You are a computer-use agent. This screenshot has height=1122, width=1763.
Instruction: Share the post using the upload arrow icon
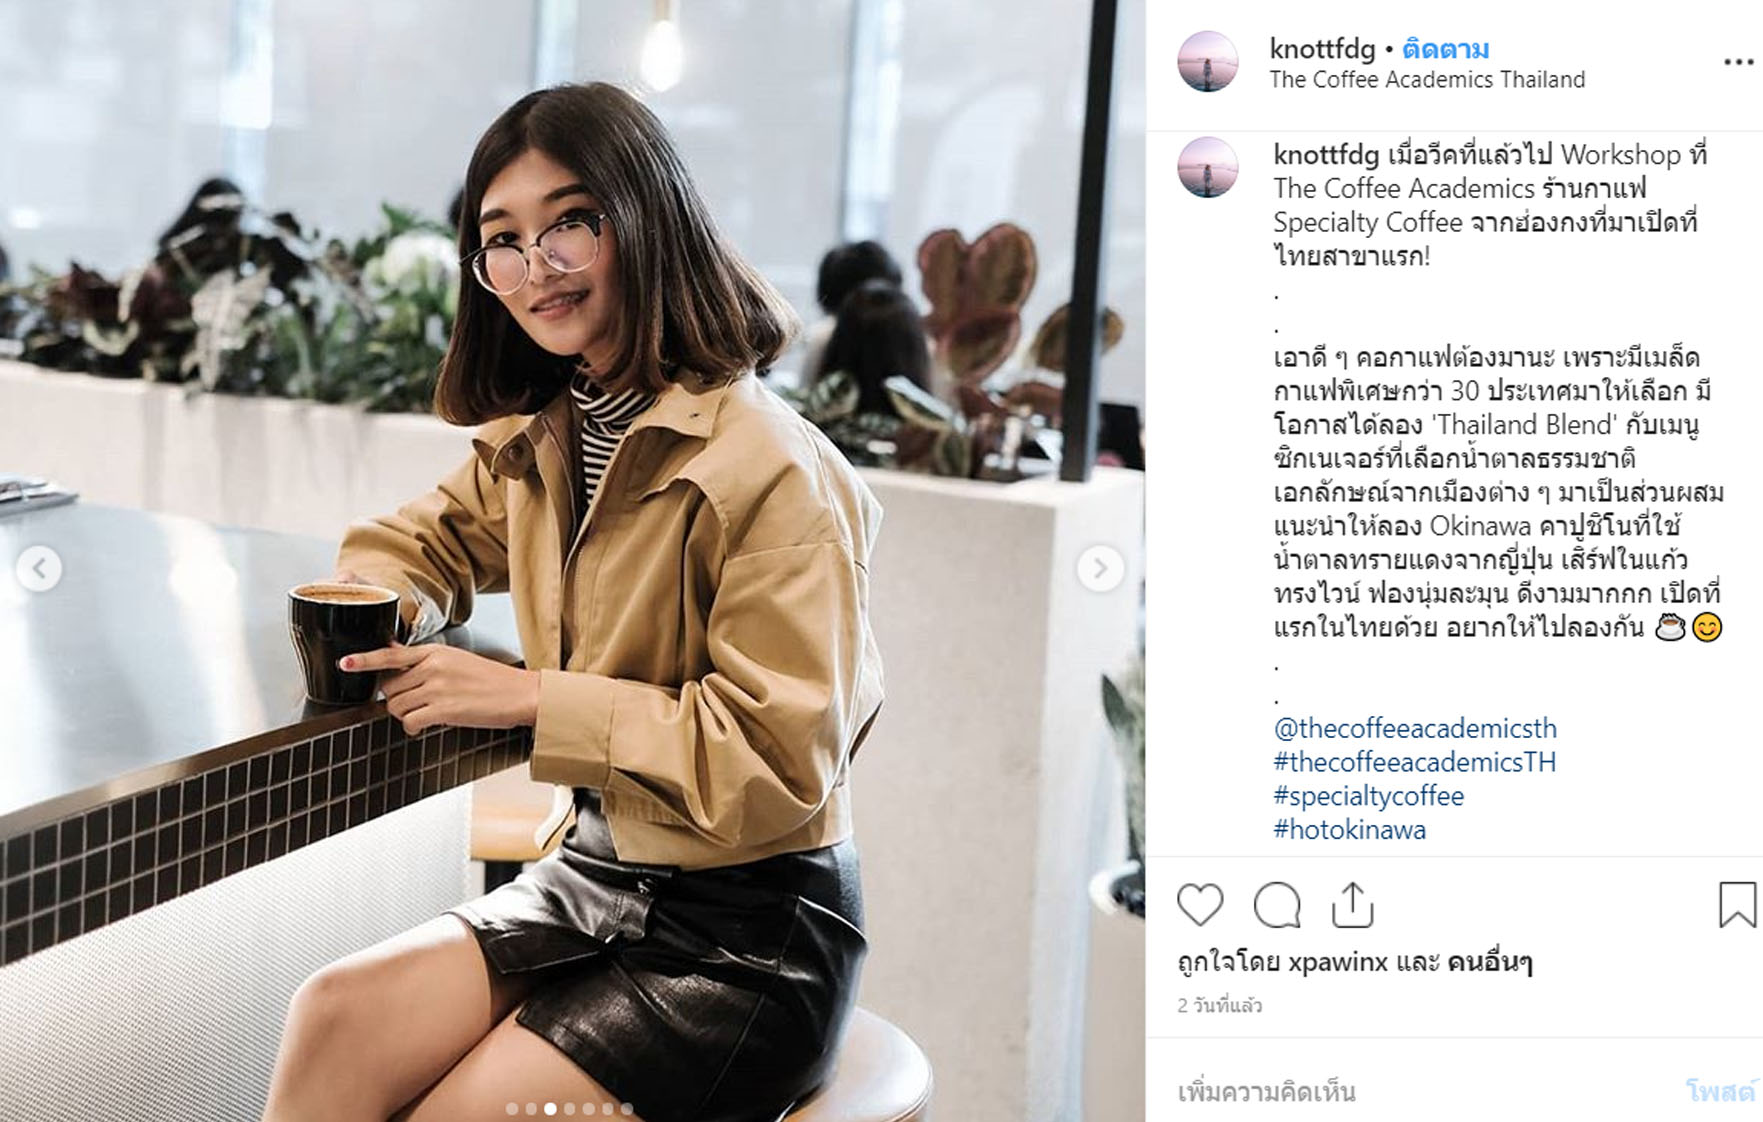pyautogui.click(x=1352, y=905)
